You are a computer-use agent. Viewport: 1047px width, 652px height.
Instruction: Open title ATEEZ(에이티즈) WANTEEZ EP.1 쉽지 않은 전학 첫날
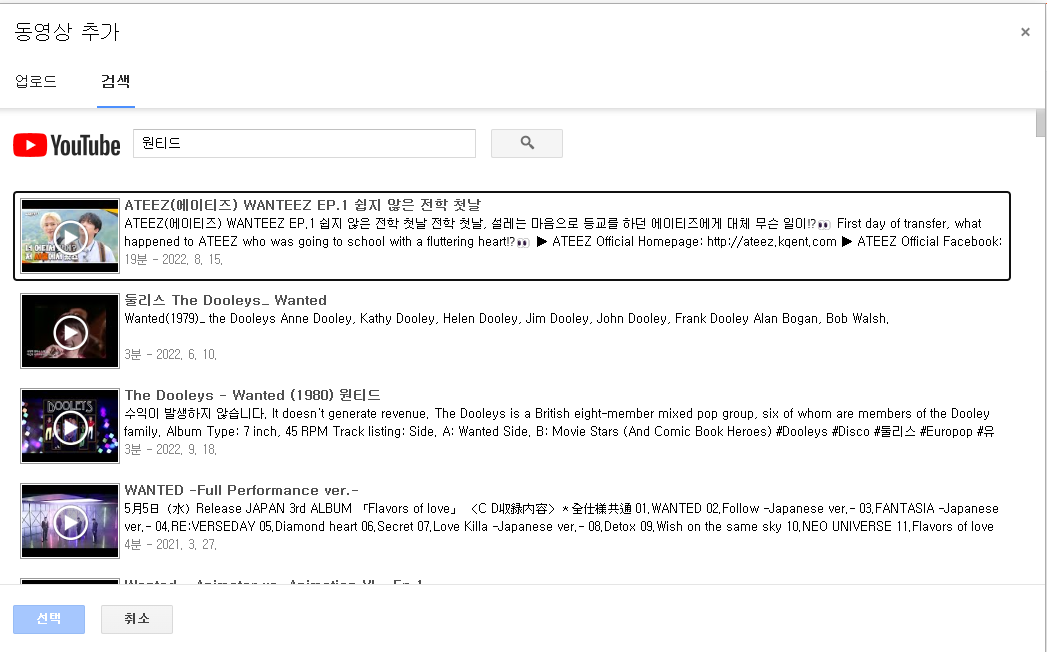(x=302, y=205)
